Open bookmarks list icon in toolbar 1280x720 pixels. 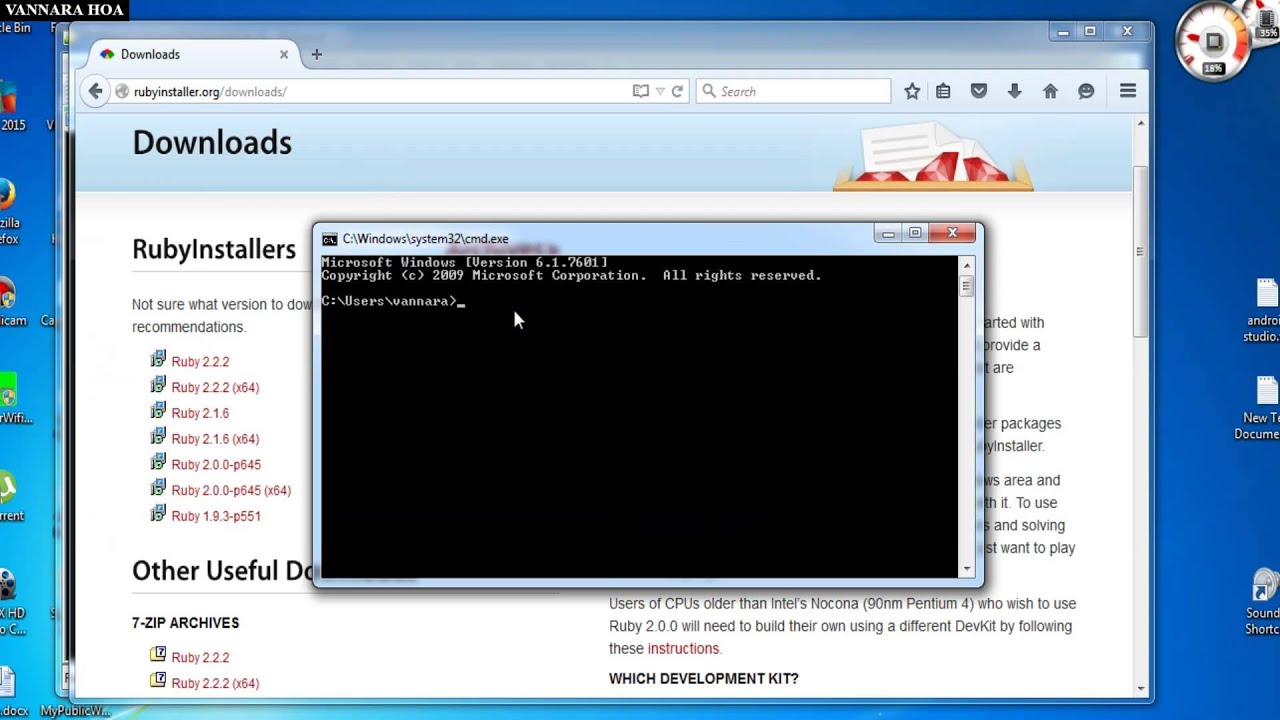[943, 91]
